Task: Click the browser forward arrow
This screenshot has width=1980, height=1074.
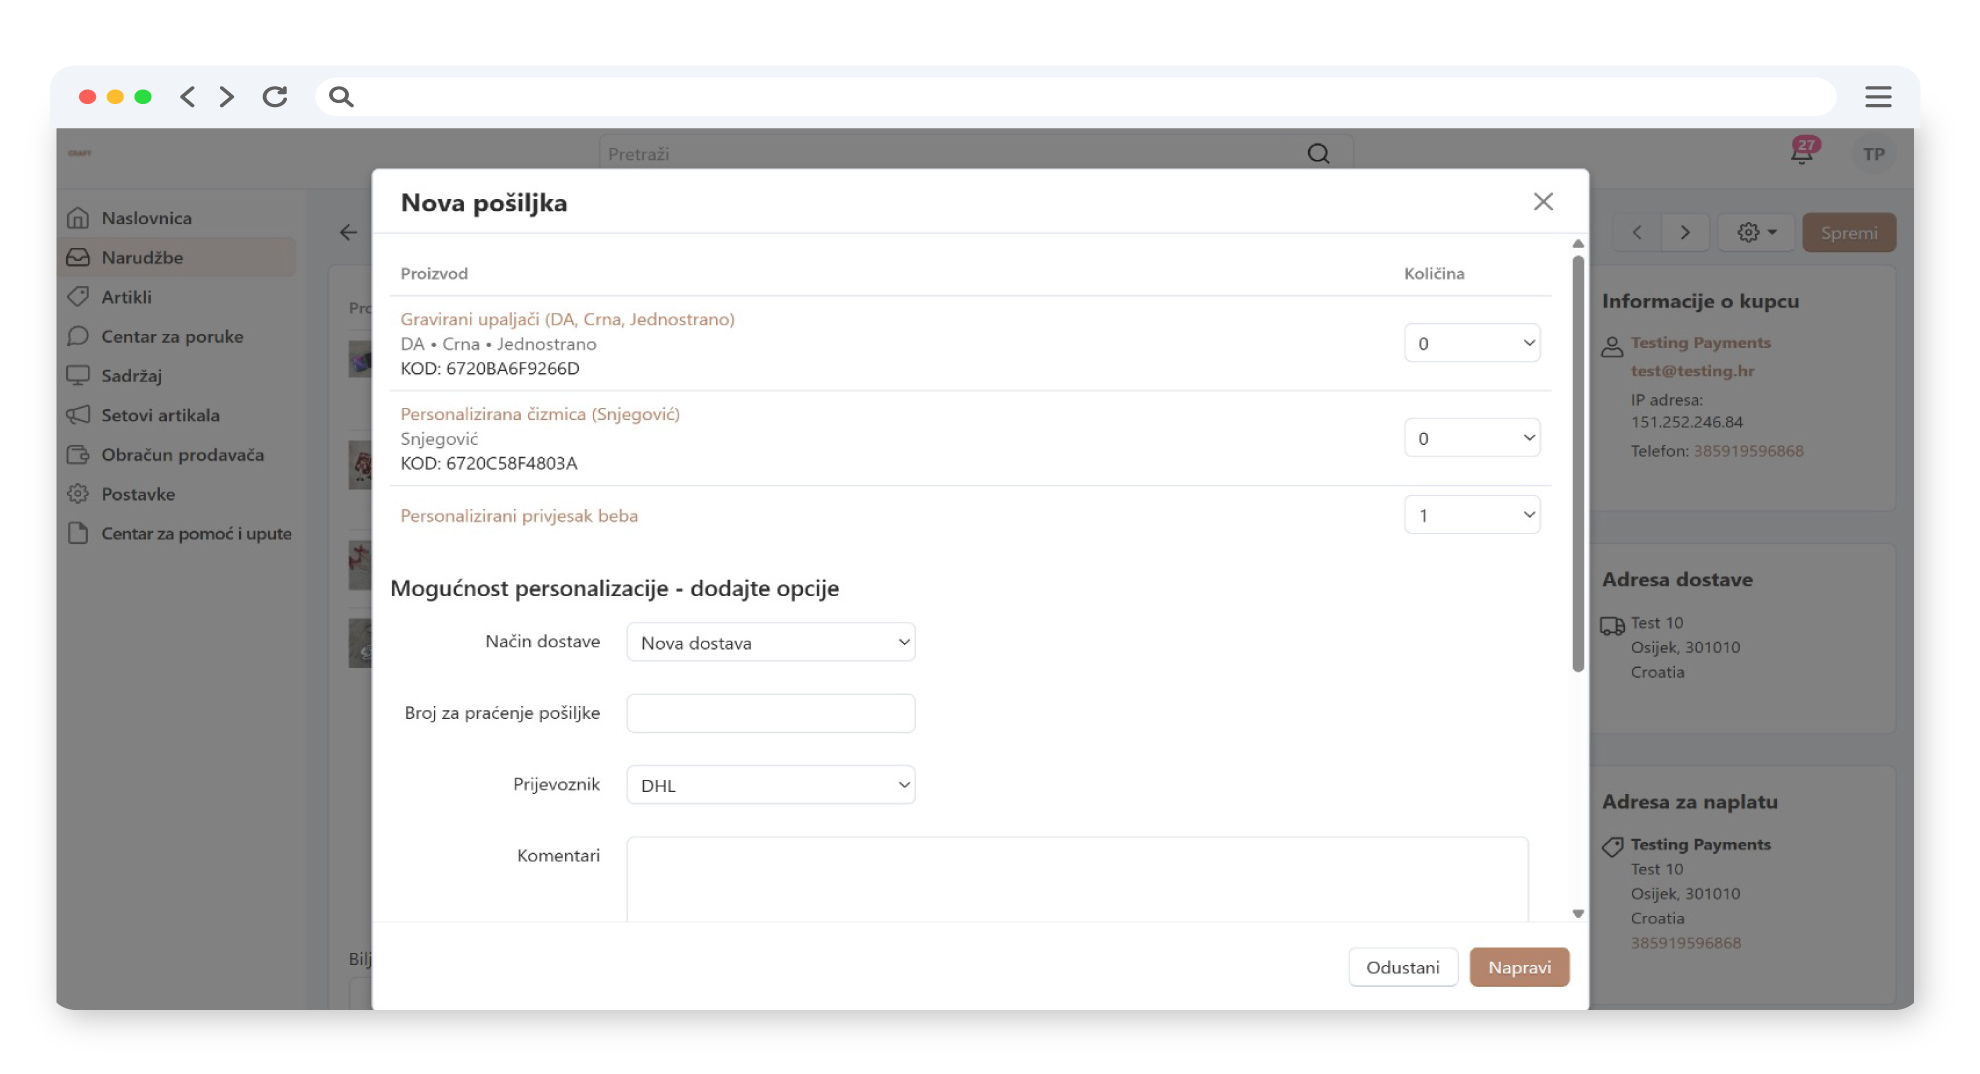Action: pos(227,97)
